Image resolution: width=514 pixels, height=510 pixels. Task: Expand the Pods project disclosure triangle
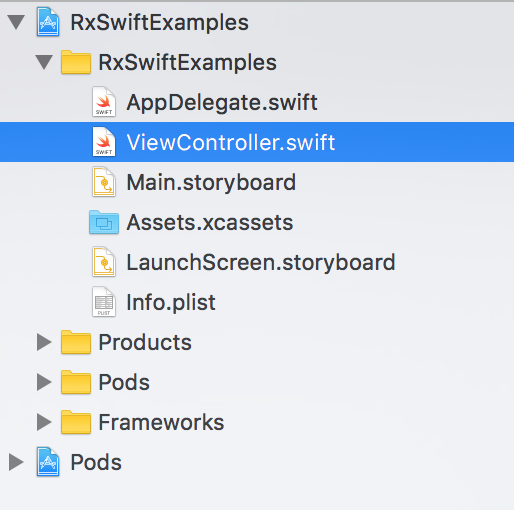(x=16, y=462)
